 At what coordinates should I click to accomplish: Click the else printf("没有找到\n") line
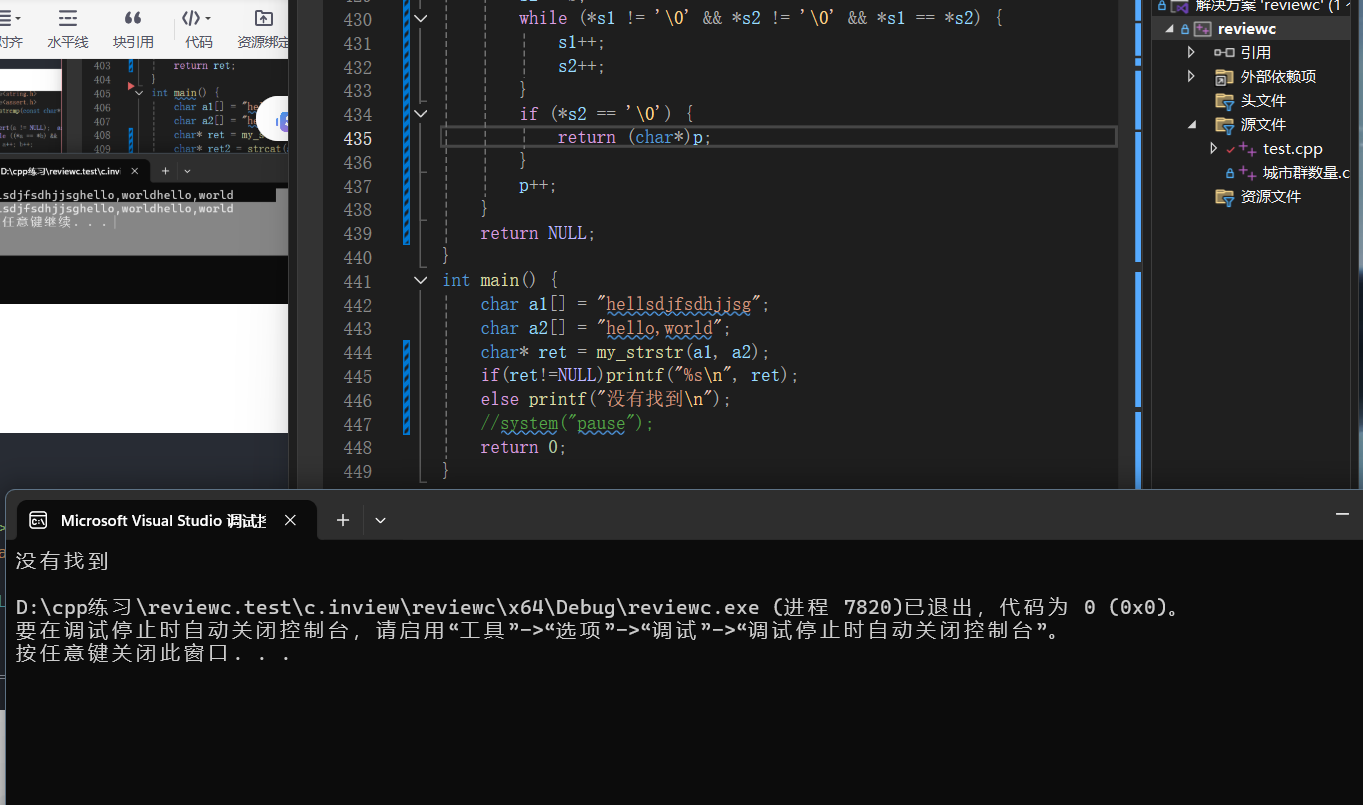point(606,400)
